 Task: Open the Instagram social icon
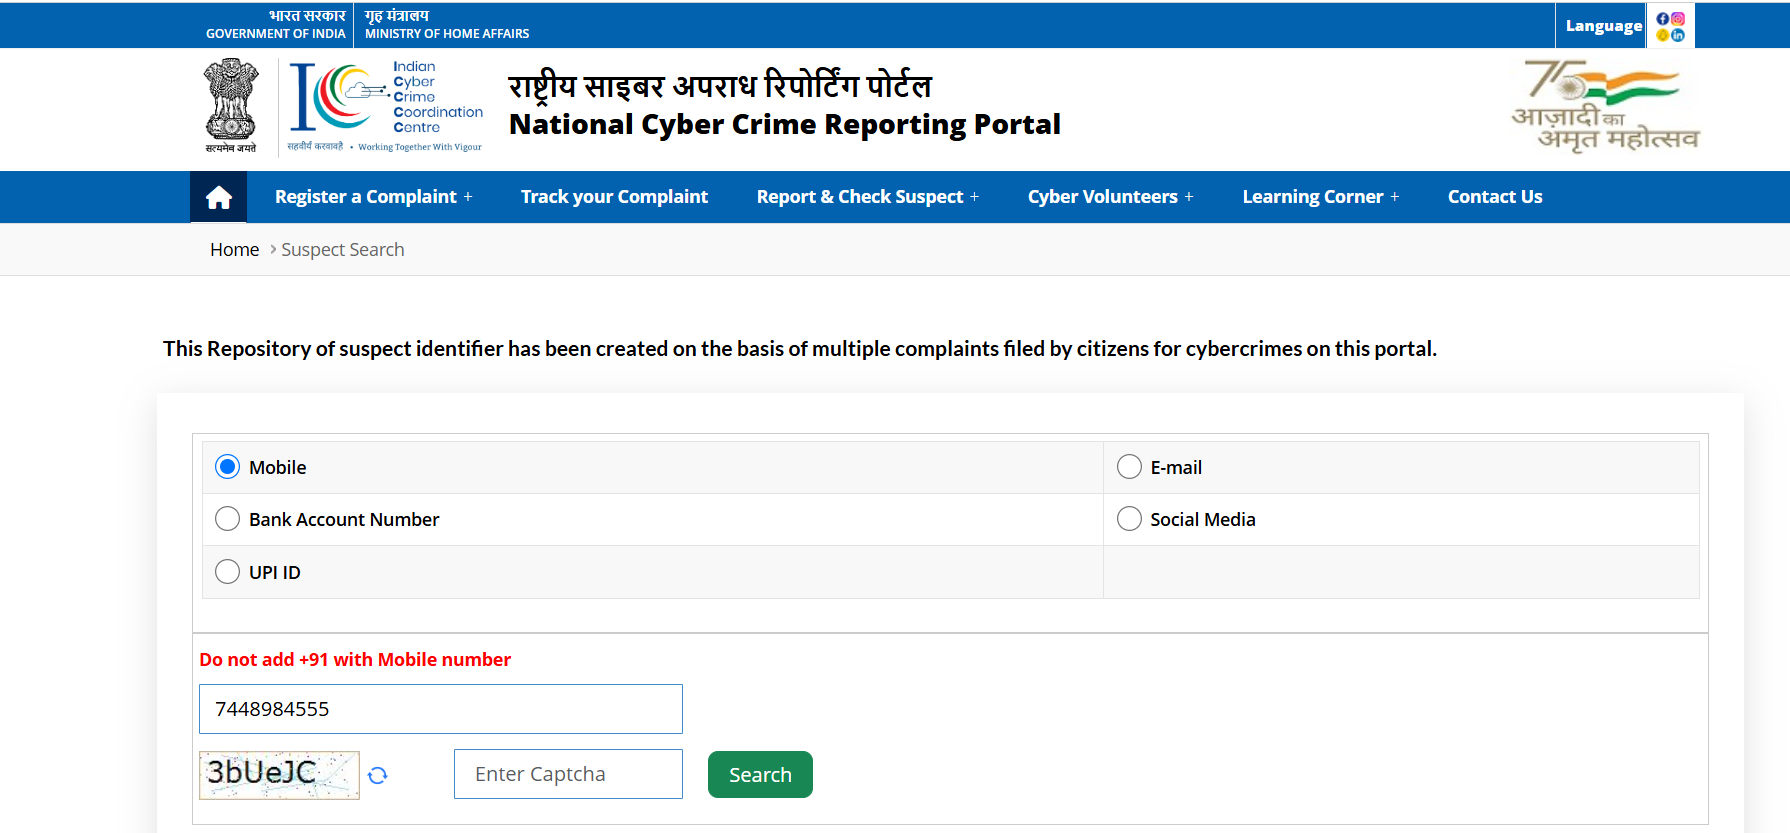[x=1678, y=19]
